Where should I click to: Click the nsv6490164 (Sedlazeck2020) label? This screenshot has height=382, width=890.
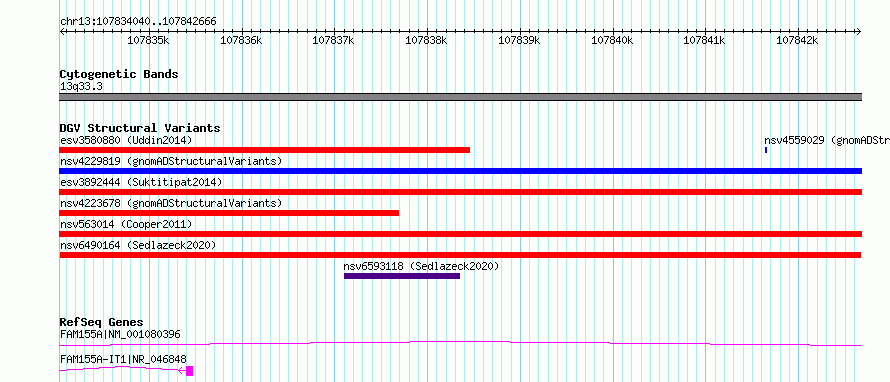(x=138, y=245)
